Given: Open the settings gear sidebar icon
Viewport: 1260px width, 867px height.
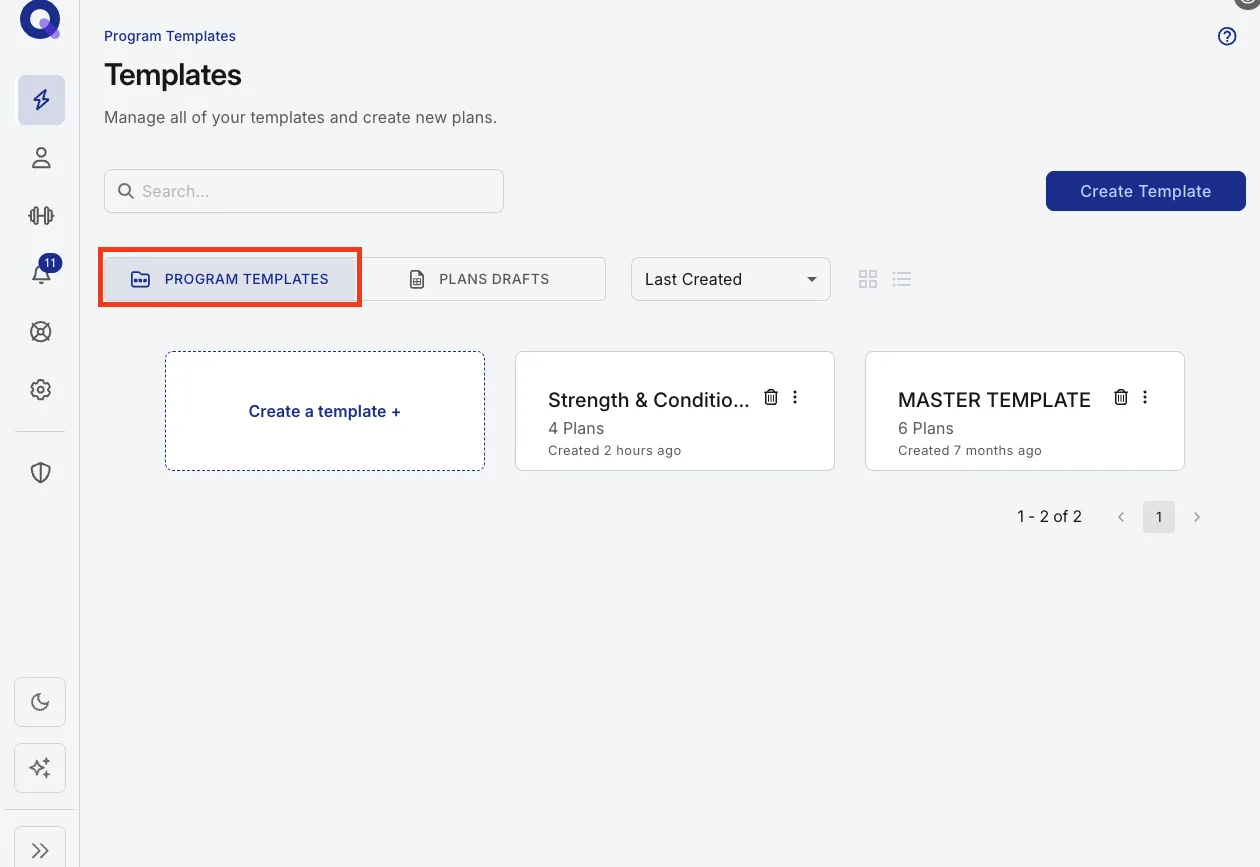Looking at the screenshot, I should pyautogui.click(x=41, y=390).
